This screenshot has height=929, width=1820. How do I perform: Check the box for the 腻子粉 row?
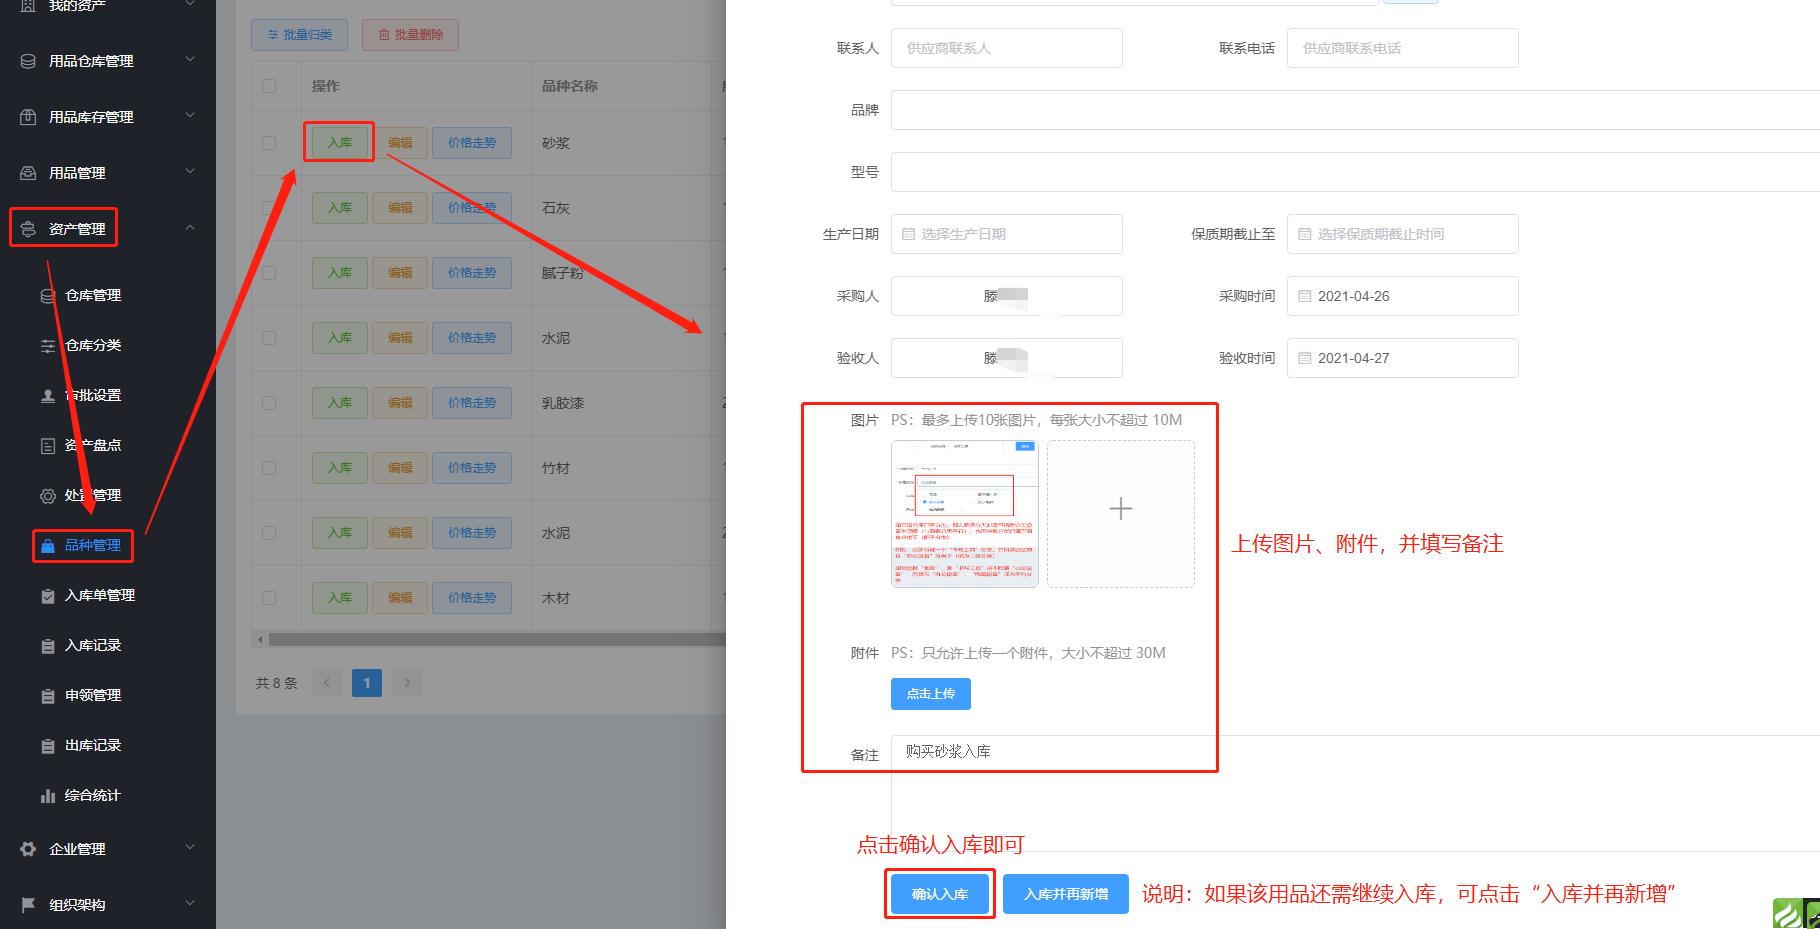click(x=269, y=273)
